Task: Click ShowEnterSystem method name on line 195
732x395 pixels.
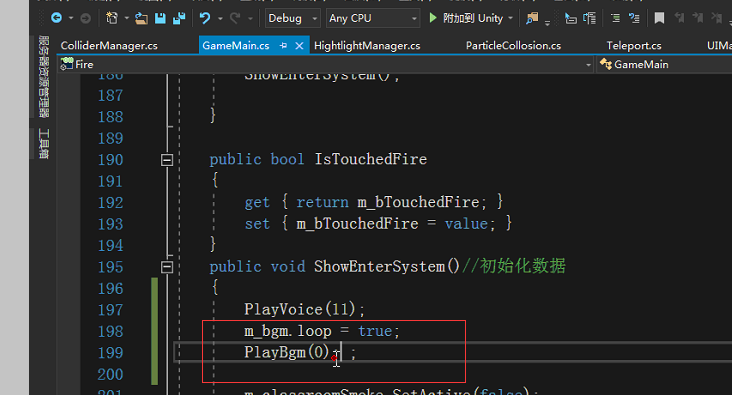Action: (x=380, y=267)
